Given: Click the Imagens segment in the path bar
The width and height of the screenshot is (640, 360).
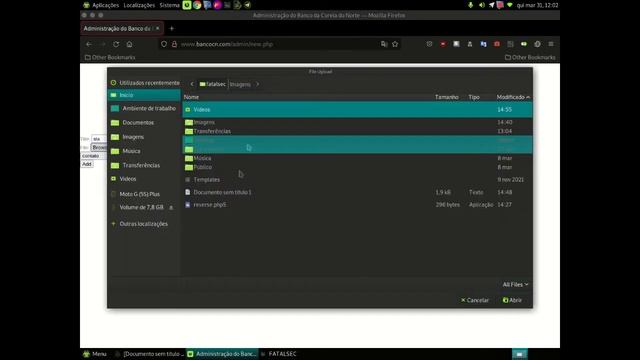Looking at the screenshot, I should pos(240,84).
